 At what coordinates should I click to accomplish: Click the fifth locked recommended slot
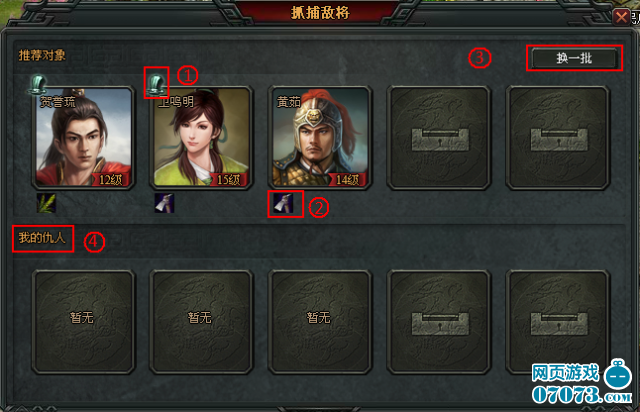click(558, 138)
